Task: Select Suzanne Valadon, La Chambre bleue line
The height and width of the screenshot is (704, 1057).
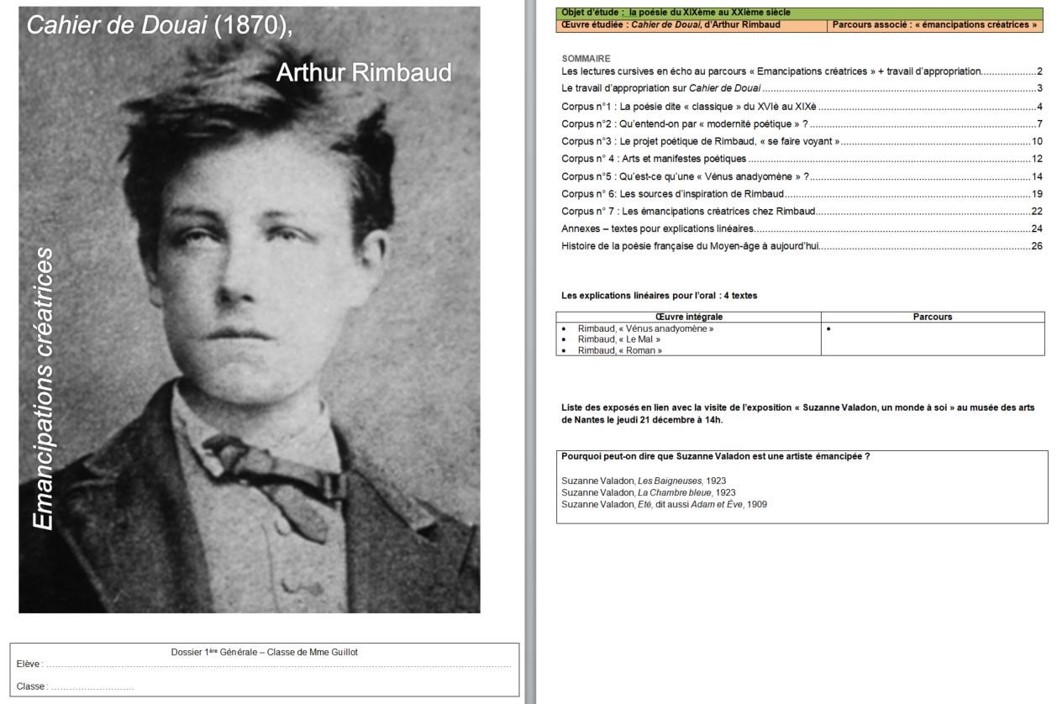Action: click(x=648, y=493)
